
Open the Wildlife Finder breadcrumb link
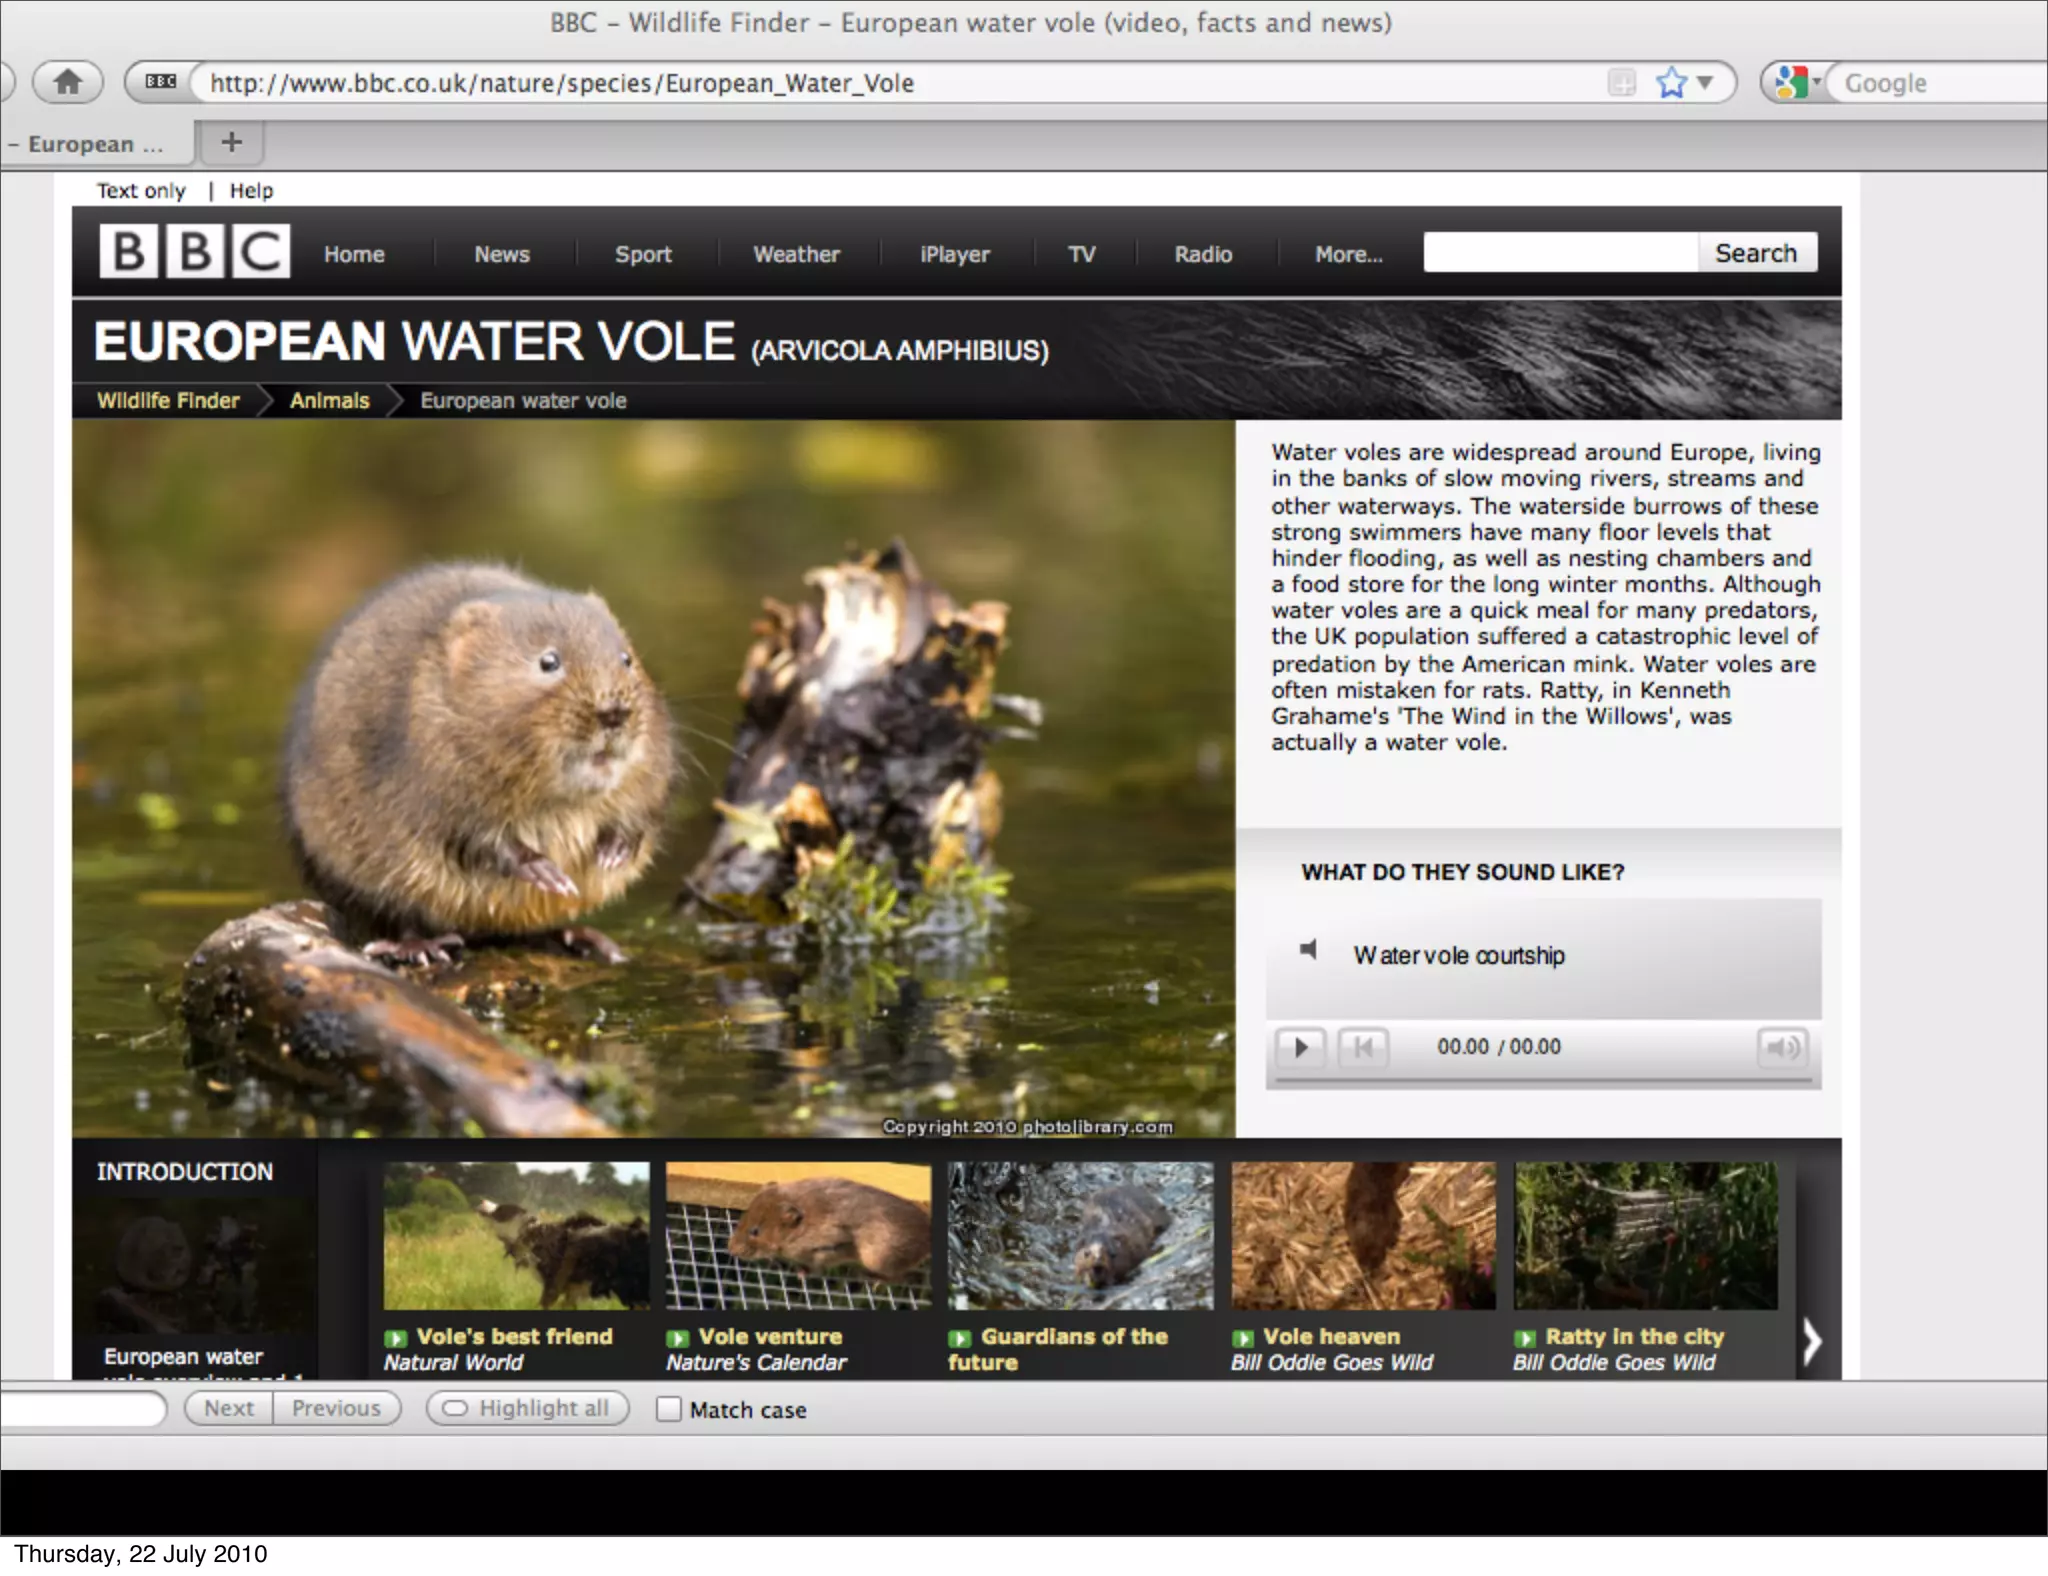tap(168, 400)
